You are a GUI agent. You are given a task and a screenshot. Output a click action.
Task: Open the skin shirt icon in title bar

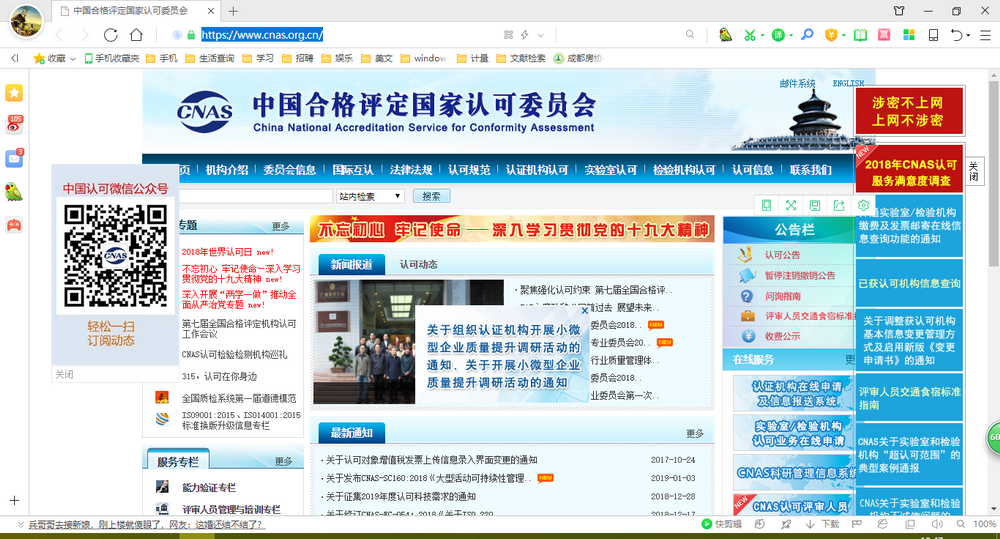click(x=899, y=11)
